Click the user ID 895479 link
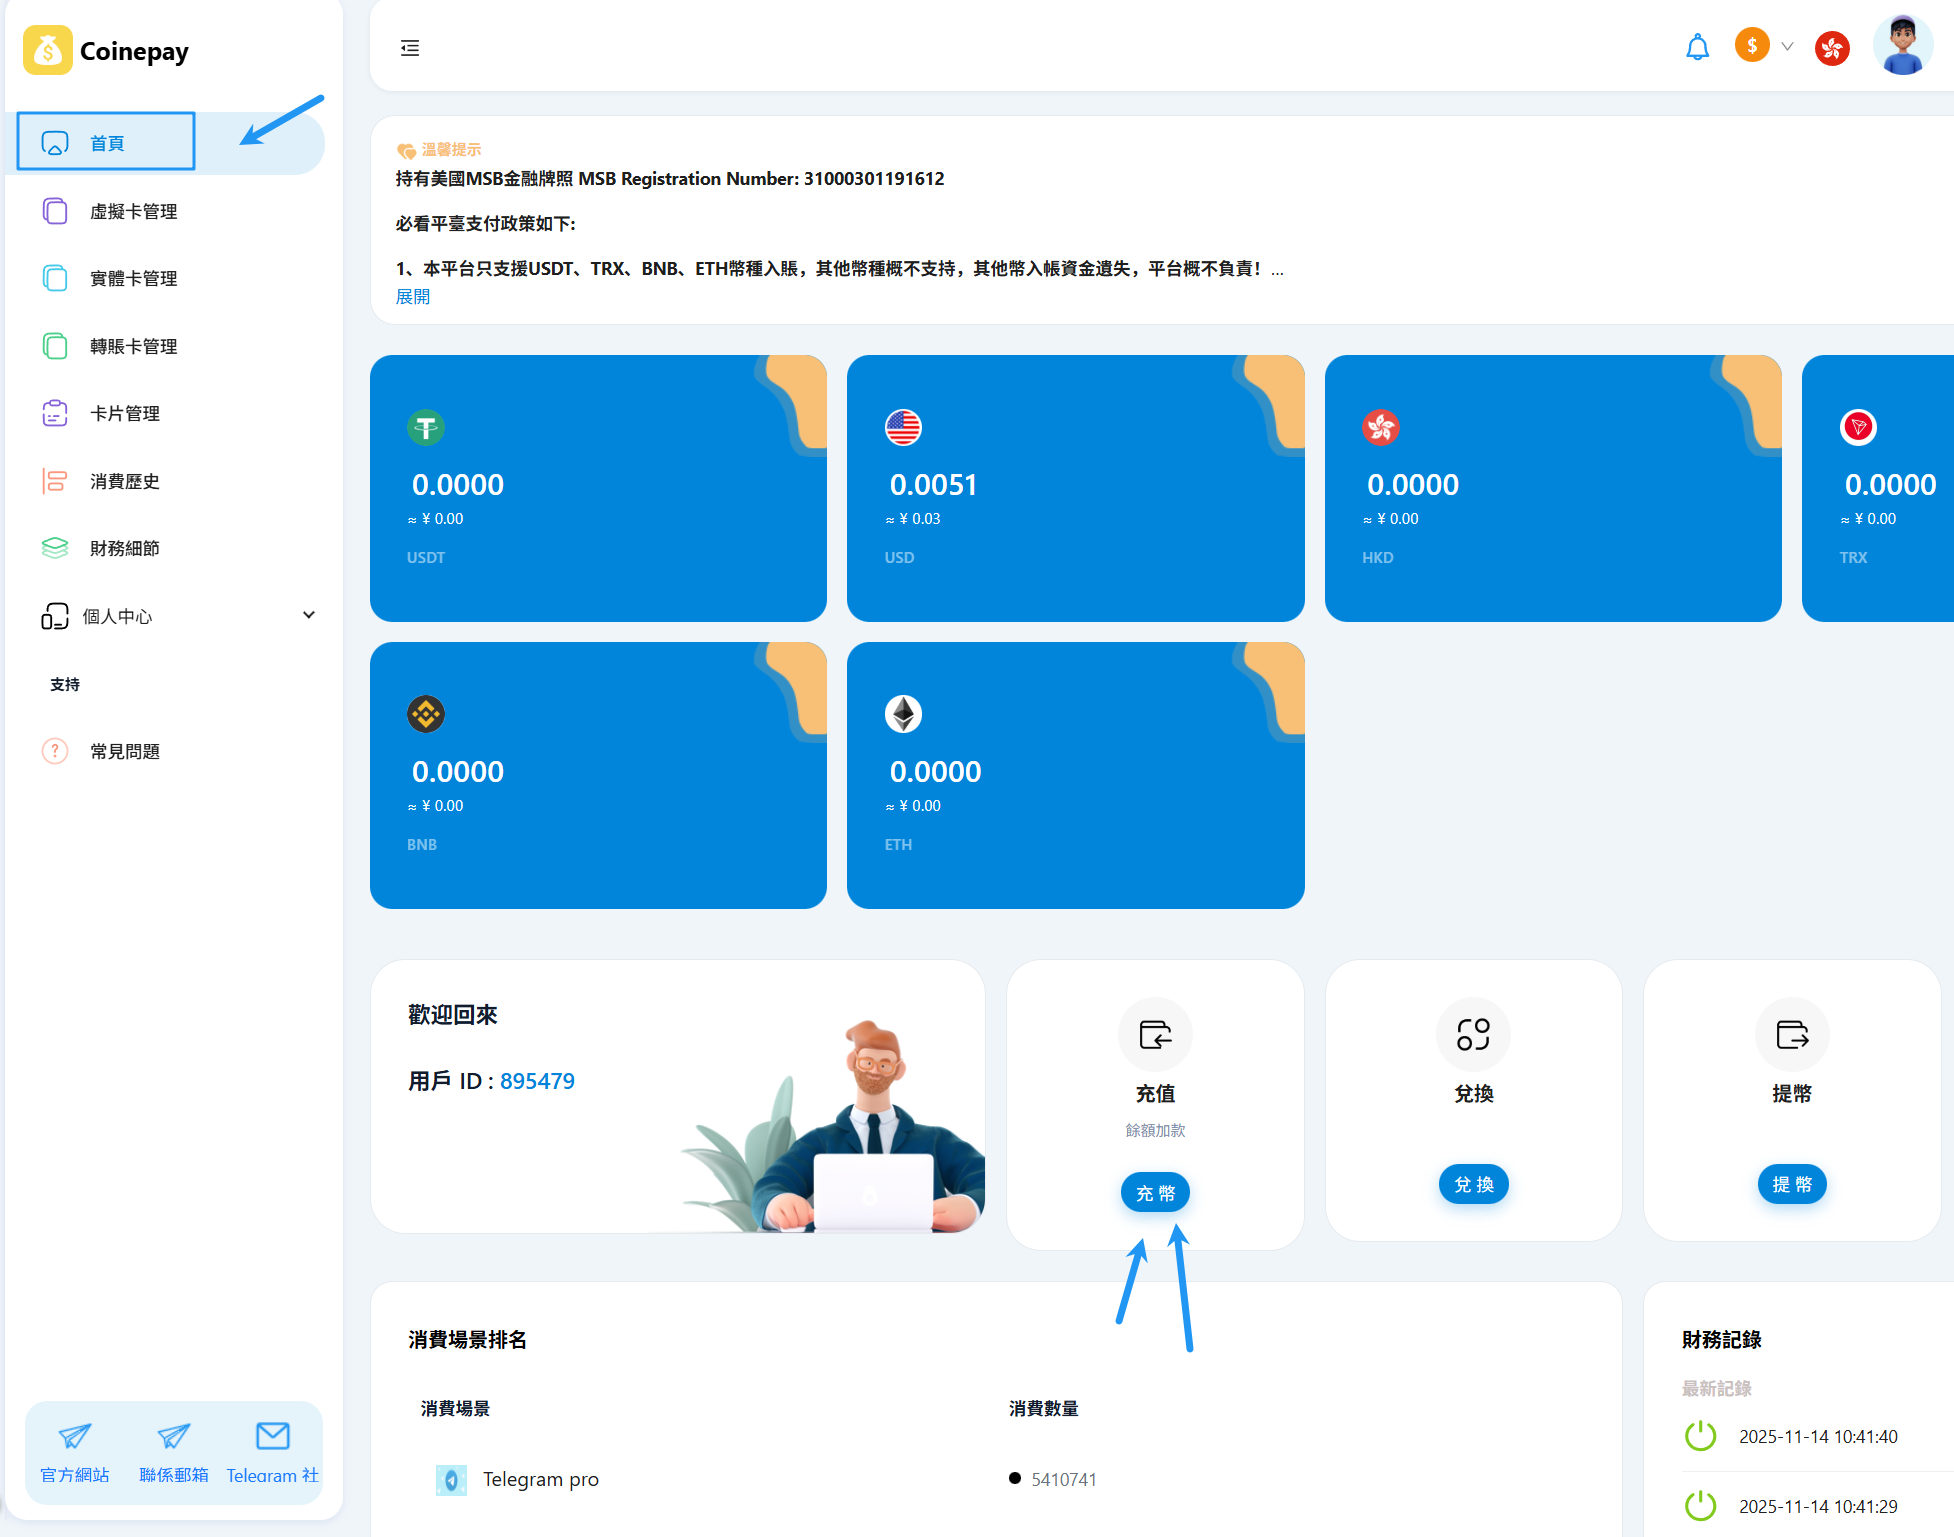The width and height of the screenshot is (1954, 1537). click(537, 1081)
